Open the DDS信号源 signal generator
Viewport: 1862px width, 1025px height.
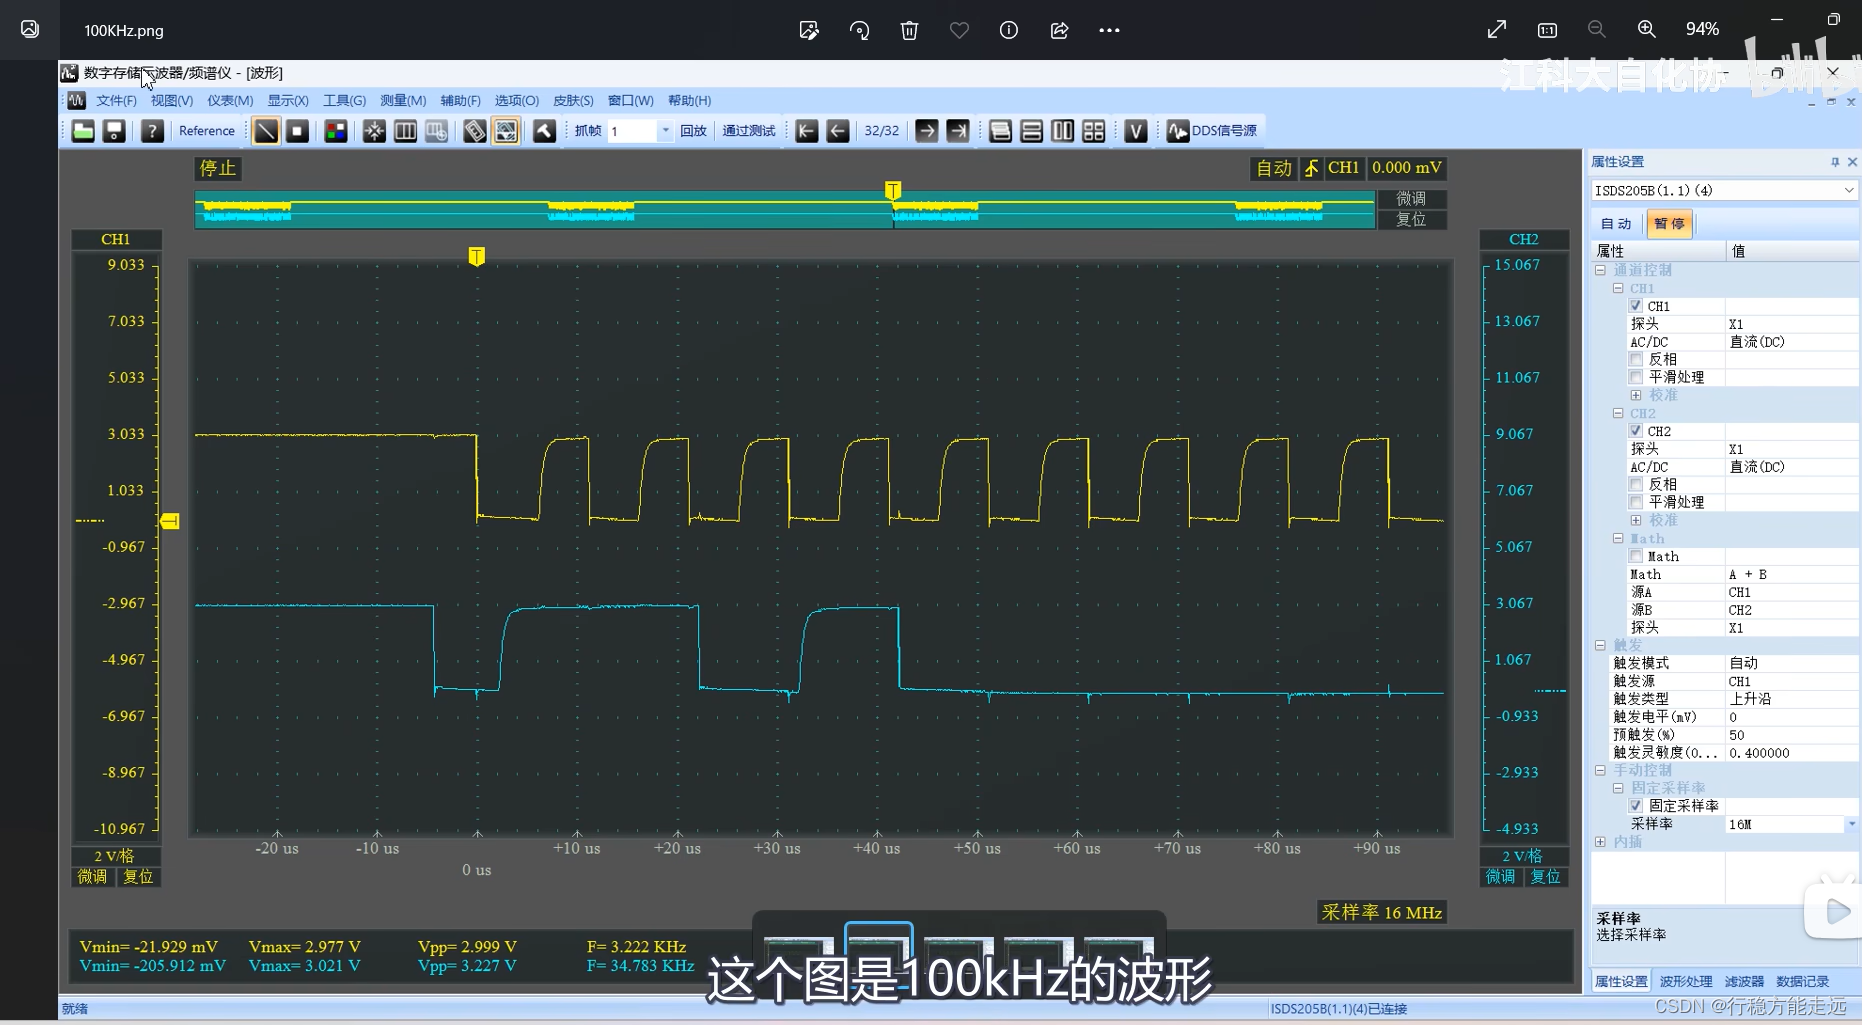coord(1212,131)
